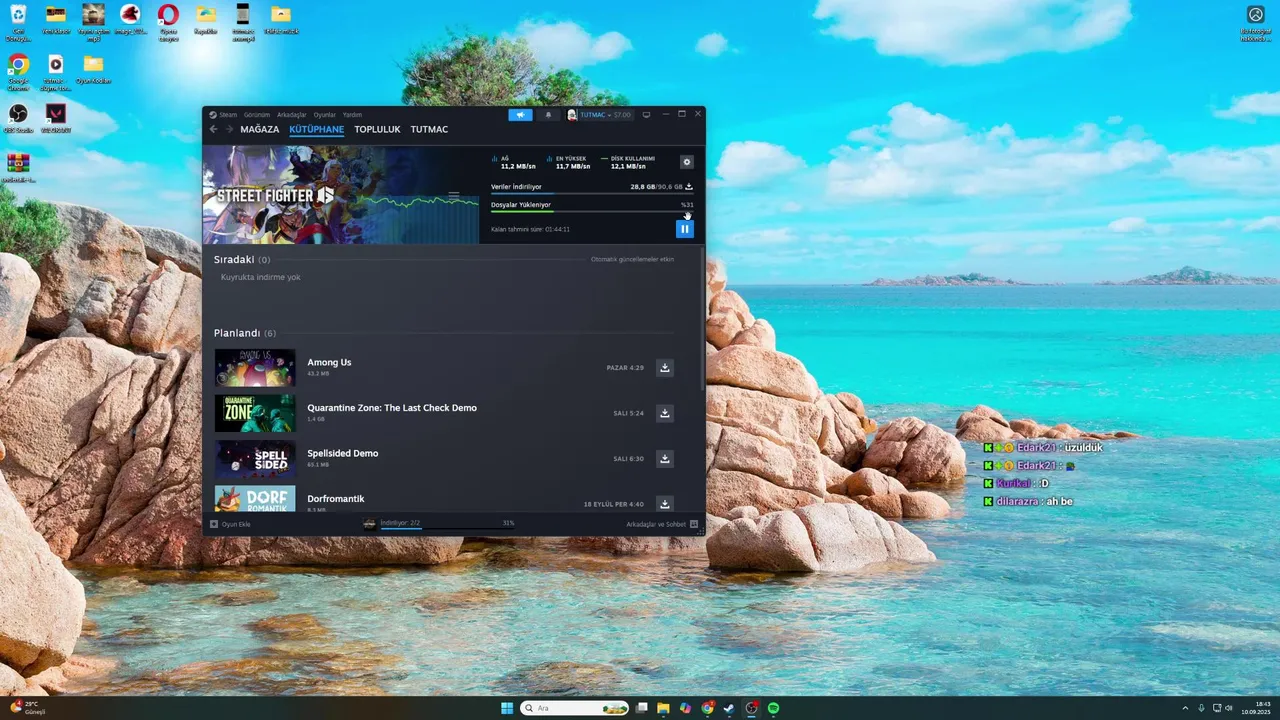Click the Windows Start button
The height and width of the screenshot is (720, 1280).
(x=507, y=708)
